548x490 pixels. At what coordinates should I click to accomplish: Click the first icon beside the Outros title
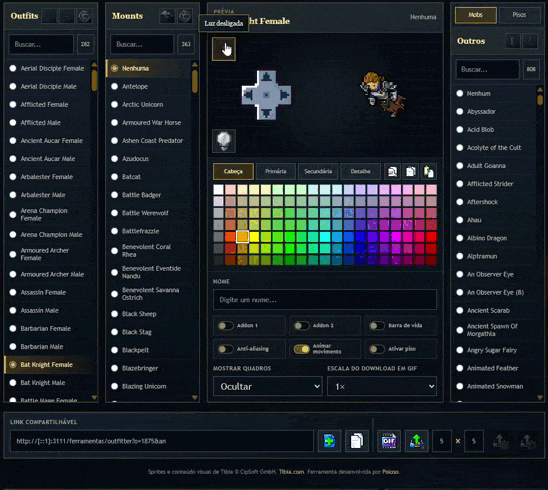(x=512, y=41)
